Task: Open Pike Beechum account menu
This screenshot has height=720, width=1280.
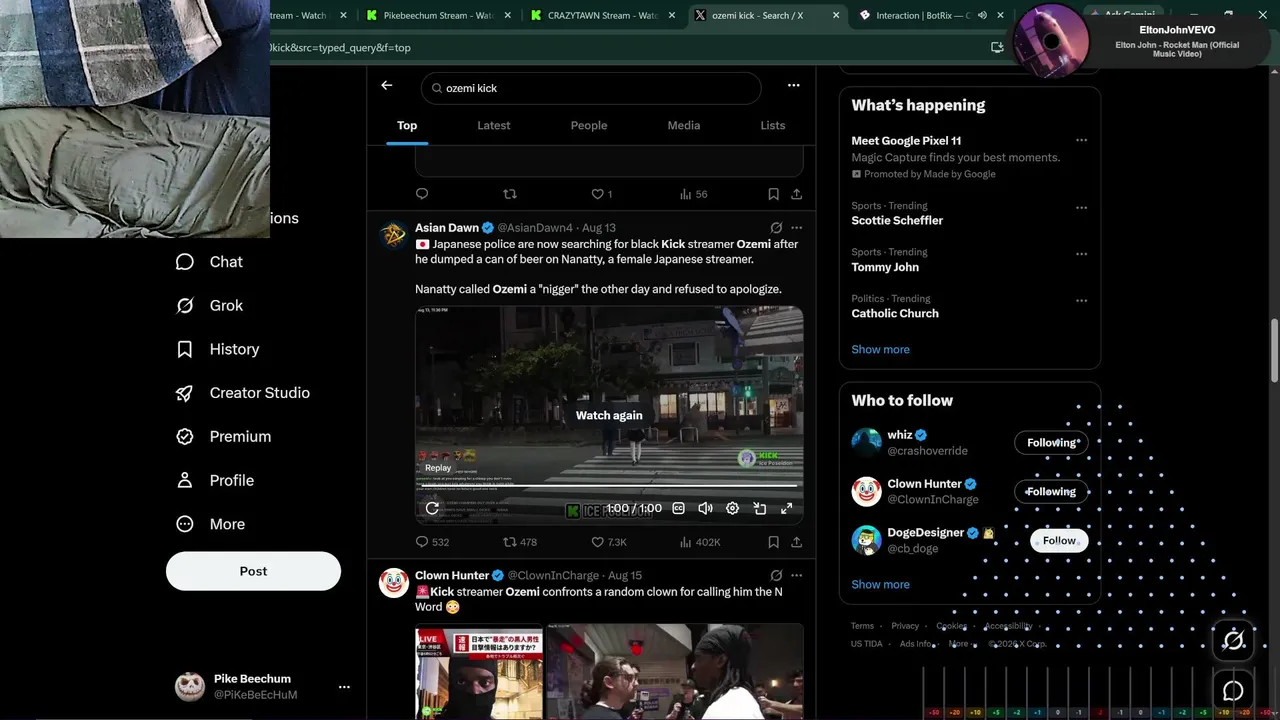Action: (344, 687)
